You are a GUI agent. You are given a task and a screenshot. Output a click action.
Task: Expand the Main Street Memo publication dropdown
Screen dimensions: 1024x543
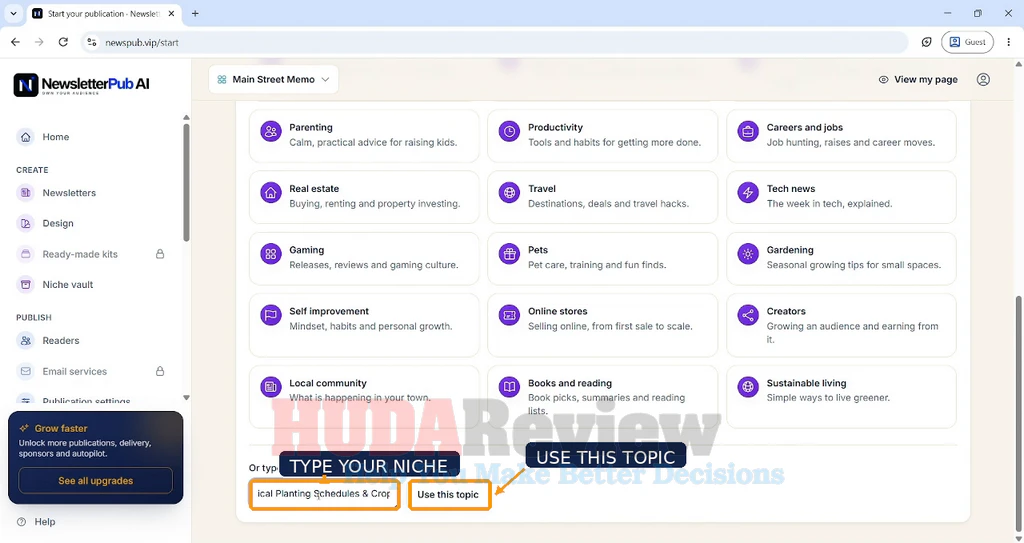click(x=274, y=79)
